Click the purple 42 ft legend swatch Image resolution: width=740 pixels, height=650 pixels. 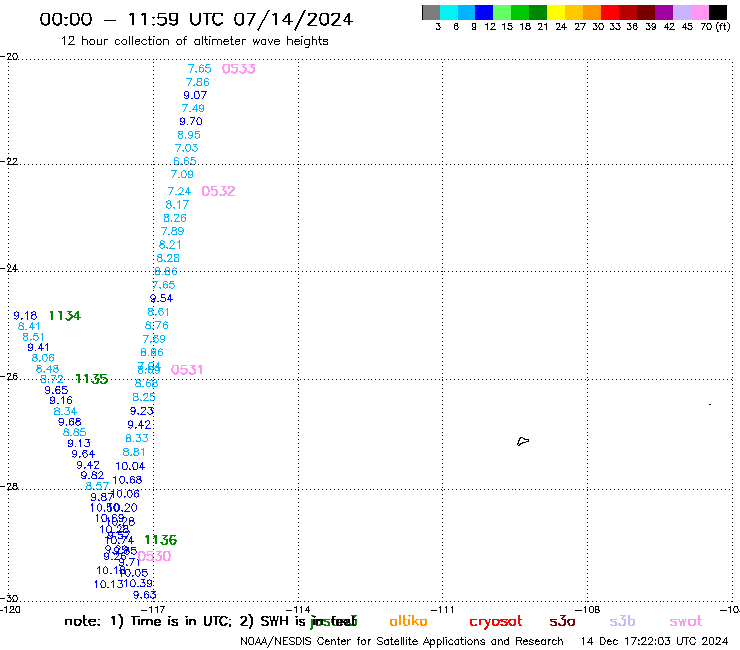tap(664, 12)
